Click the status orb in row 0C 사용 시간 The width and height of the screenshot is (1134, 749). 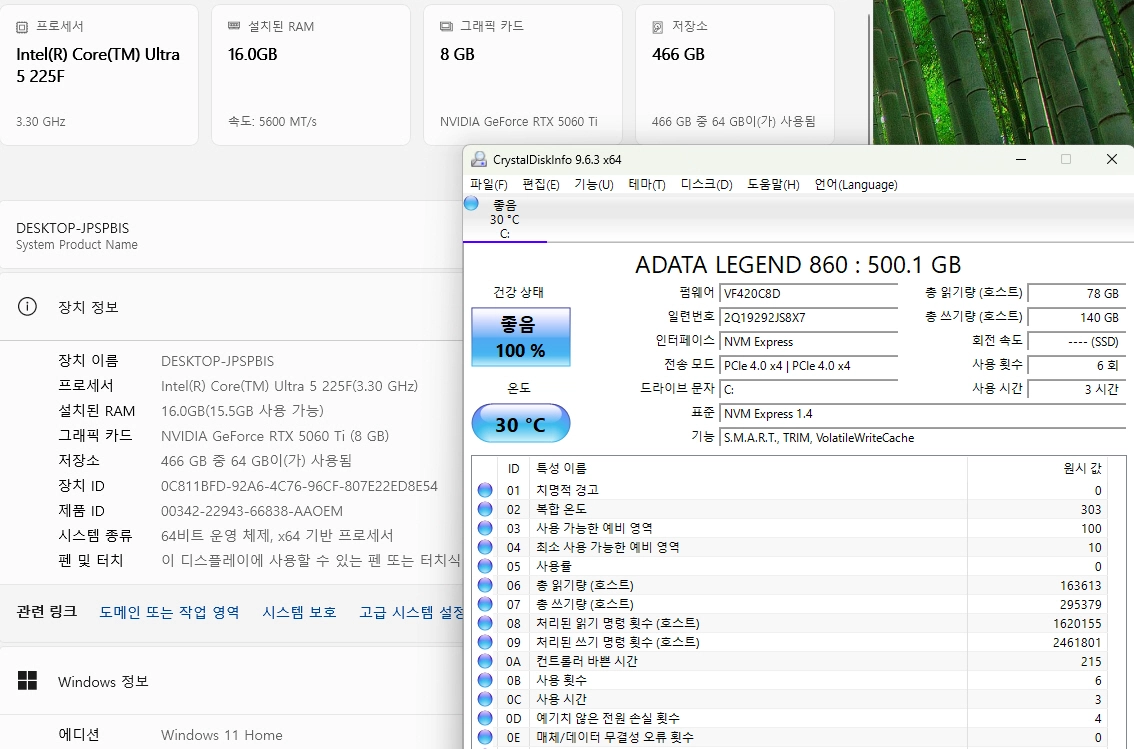[x=485, y=699]
